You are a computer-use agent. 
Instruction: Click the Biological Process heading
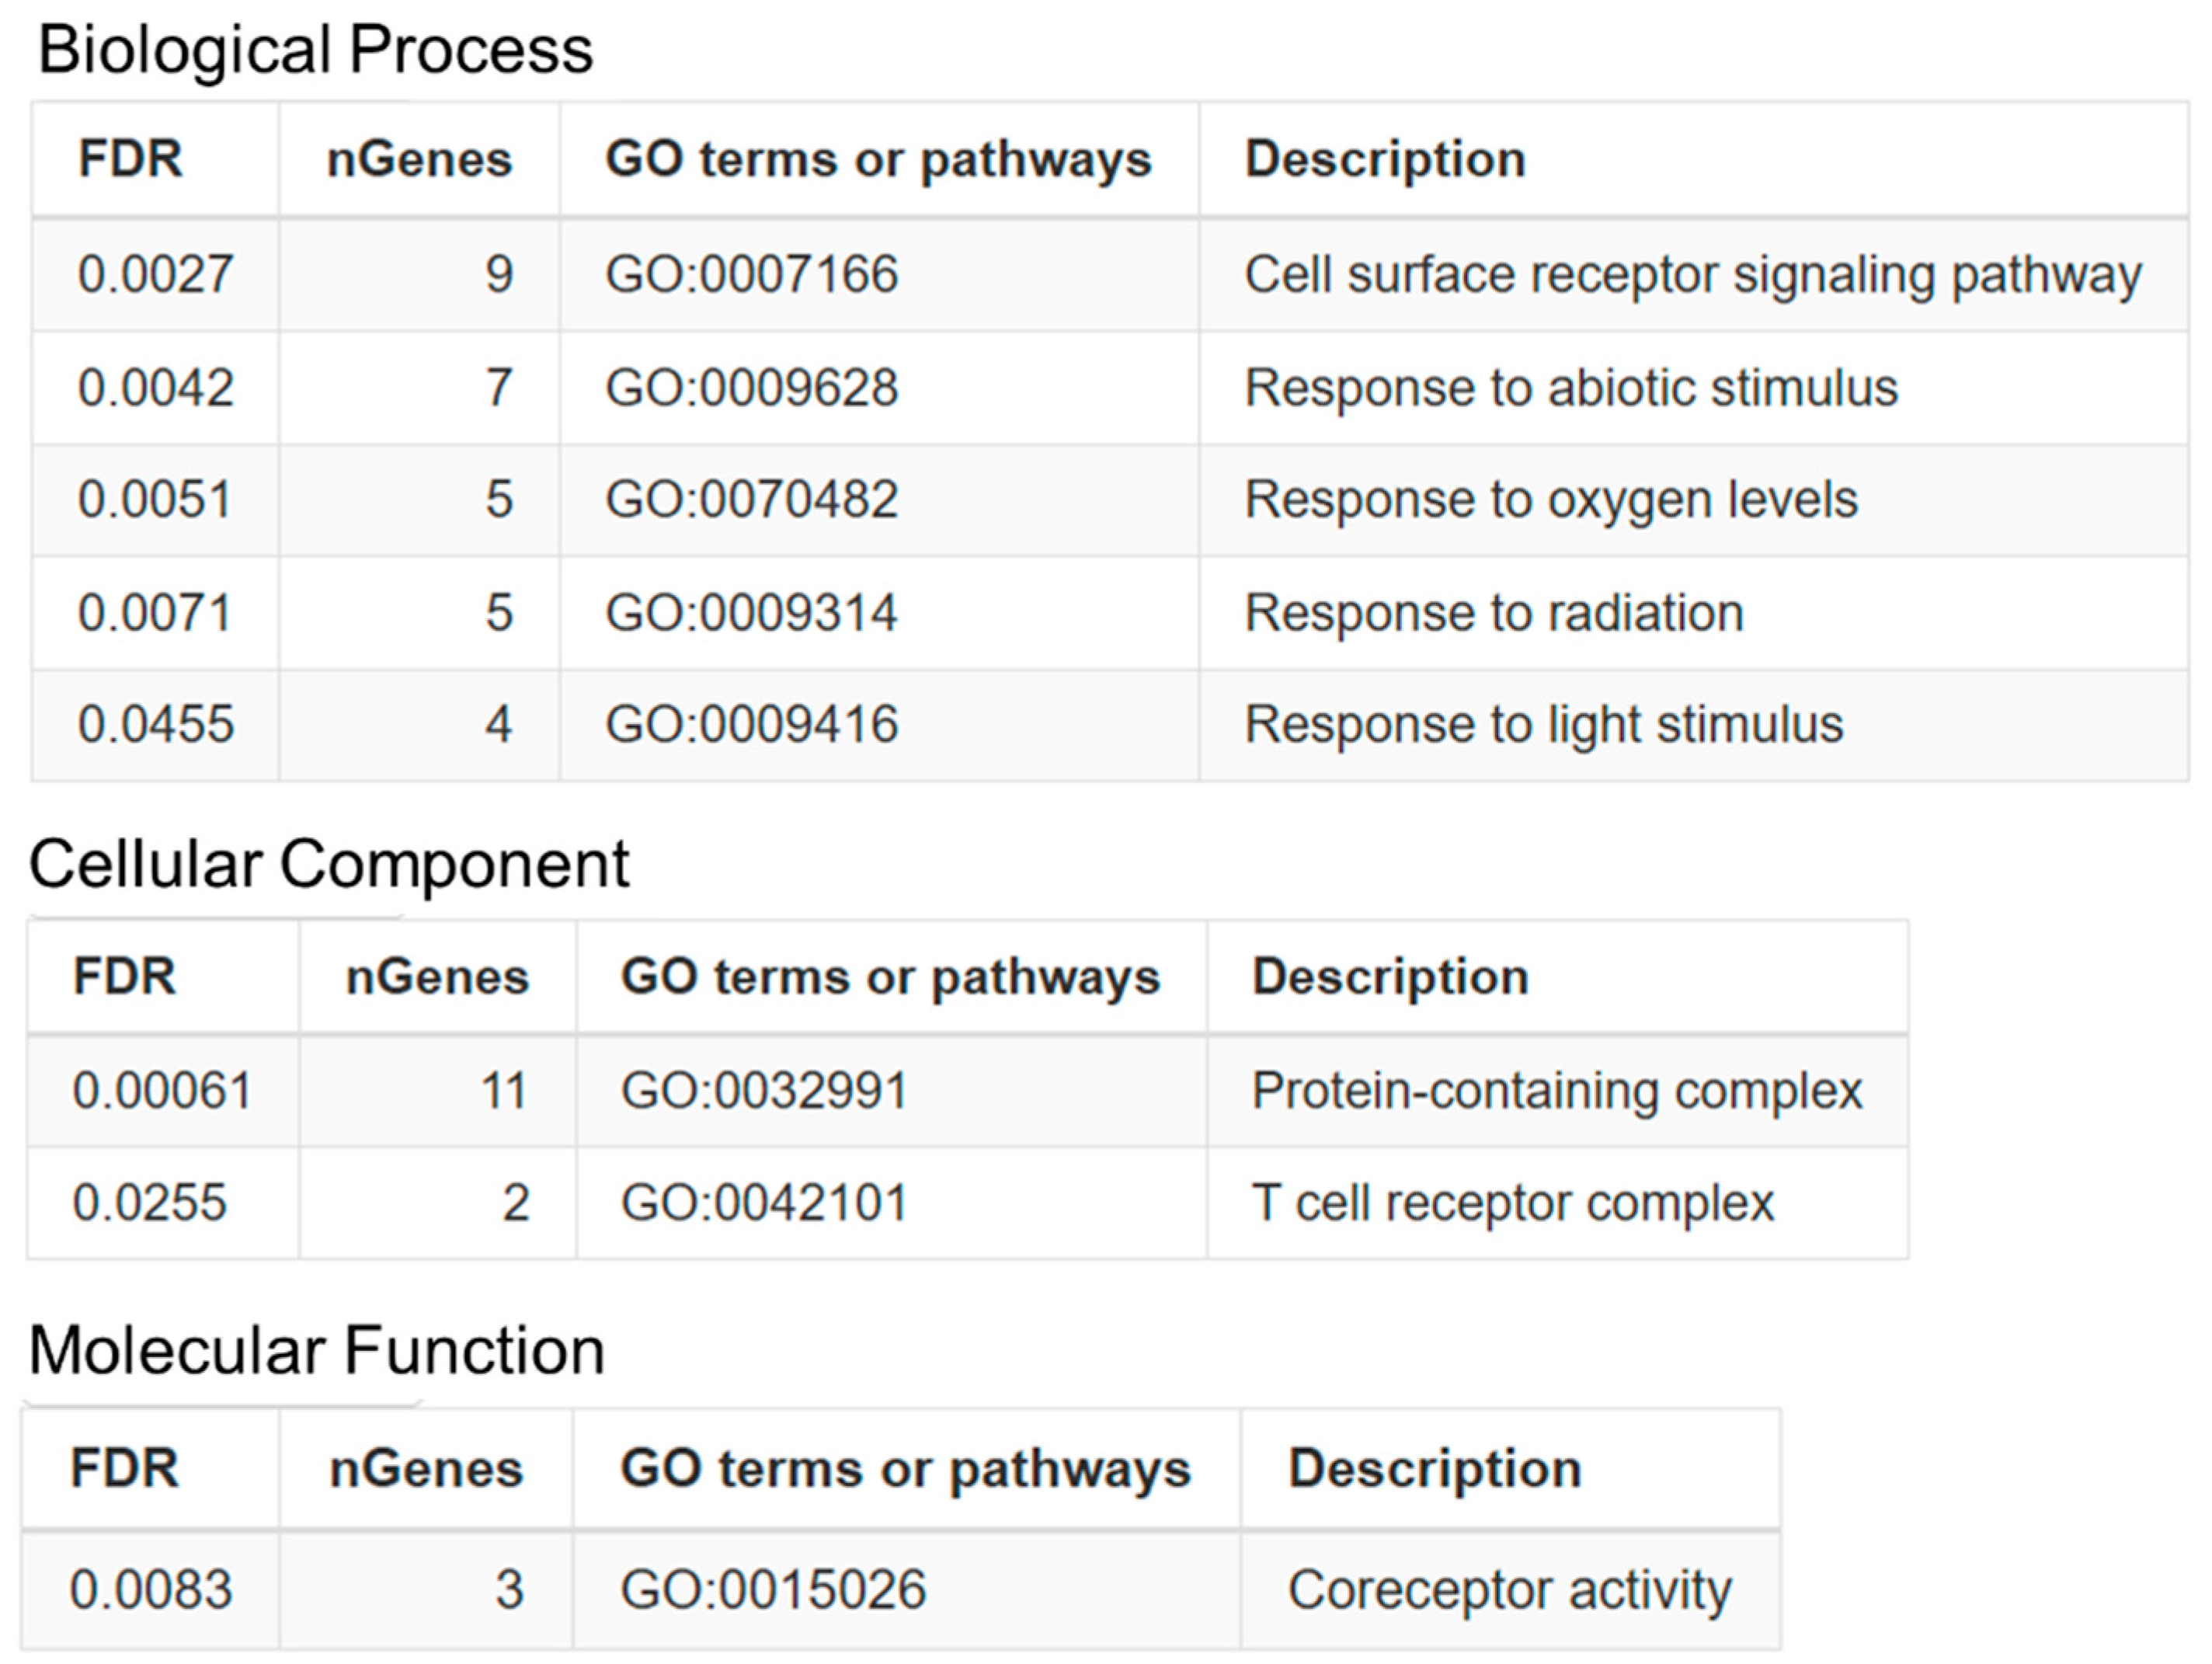tap(315, 50)
